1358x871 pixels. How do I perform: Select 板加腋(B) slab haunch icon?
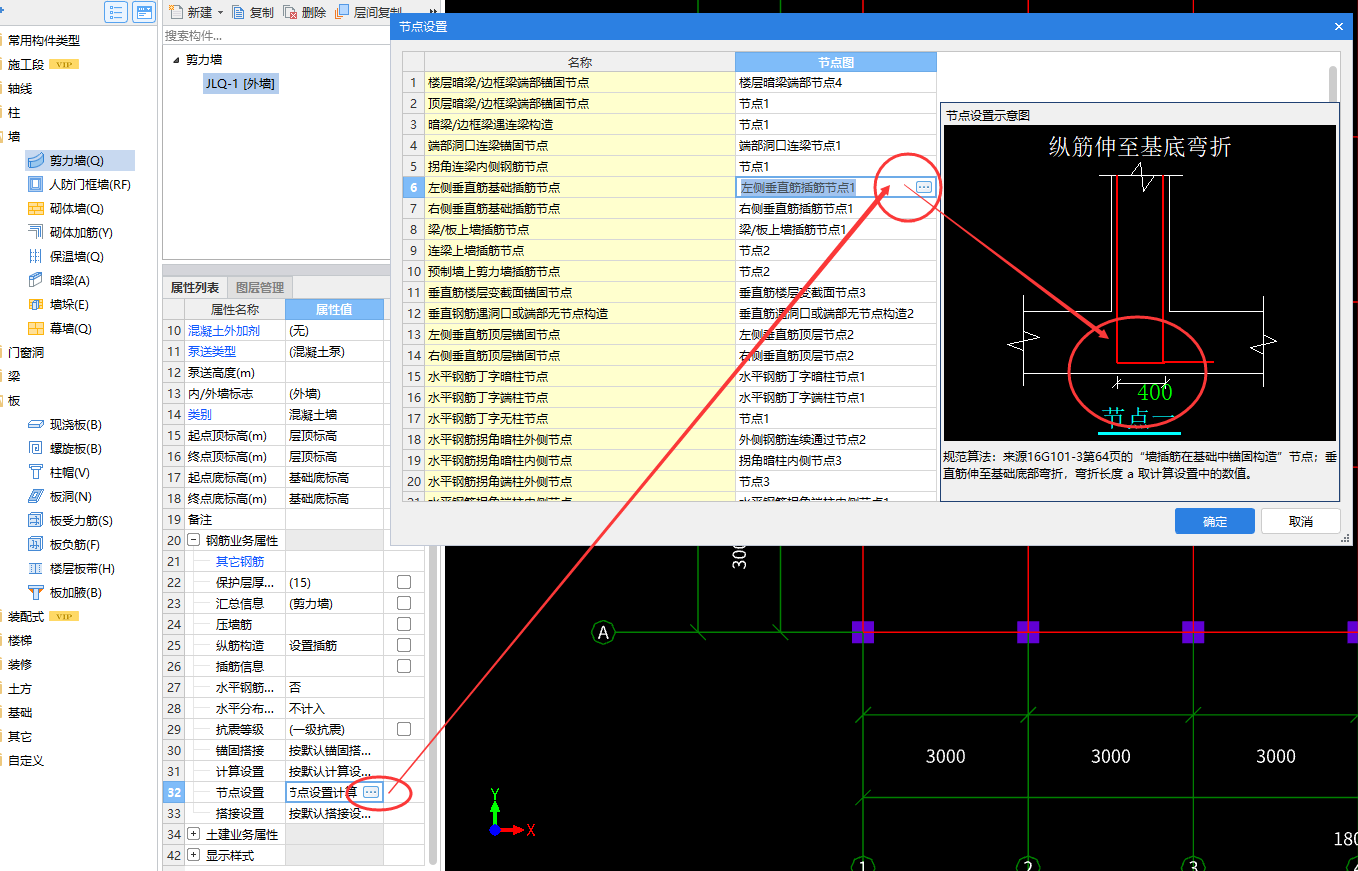pos(36,592)
